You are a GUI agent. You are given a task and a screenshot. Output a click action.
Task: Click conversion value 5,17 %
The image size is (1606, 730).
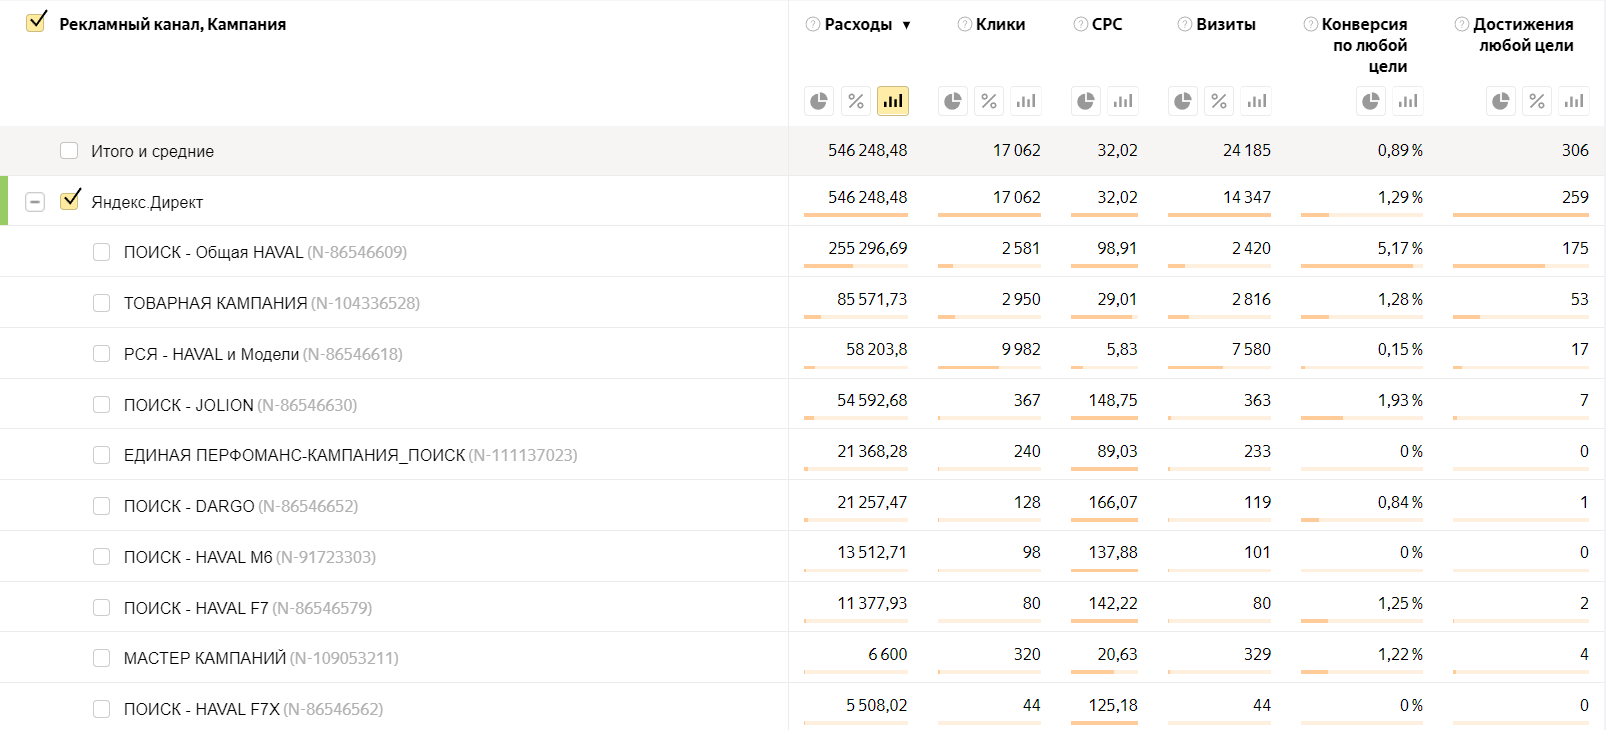coord(1400,248)
